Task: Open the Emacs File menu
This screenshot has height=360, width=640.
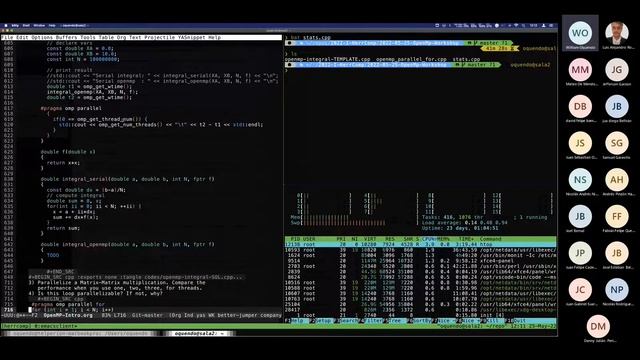Action: (7, 37)
